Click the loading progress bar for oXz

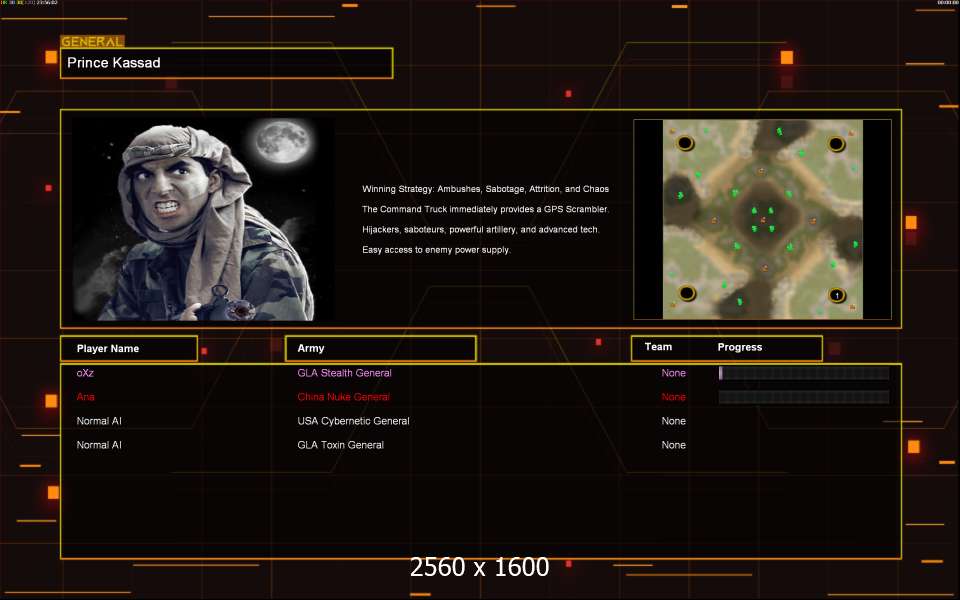(804, 373)
